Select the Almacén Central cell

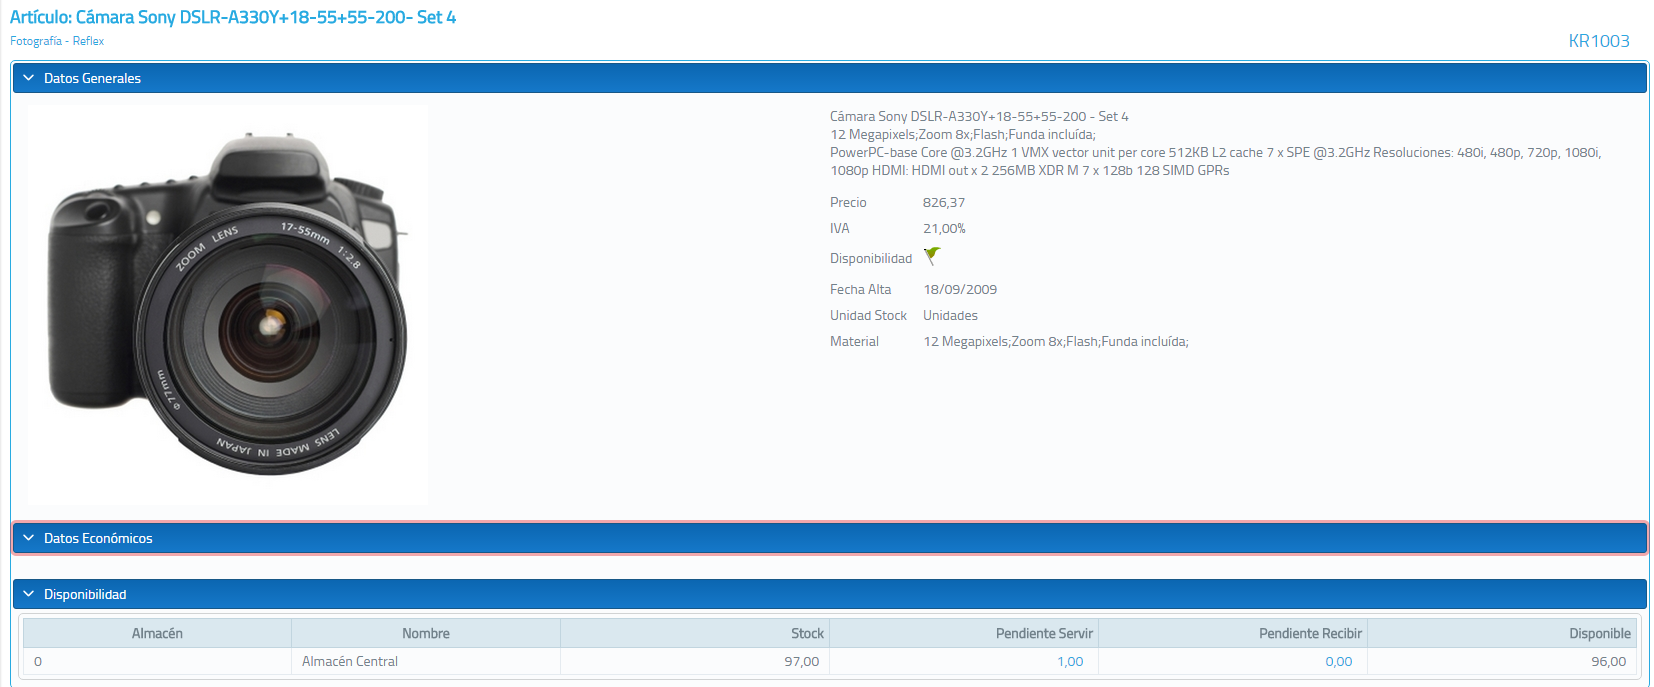[426, 661]
